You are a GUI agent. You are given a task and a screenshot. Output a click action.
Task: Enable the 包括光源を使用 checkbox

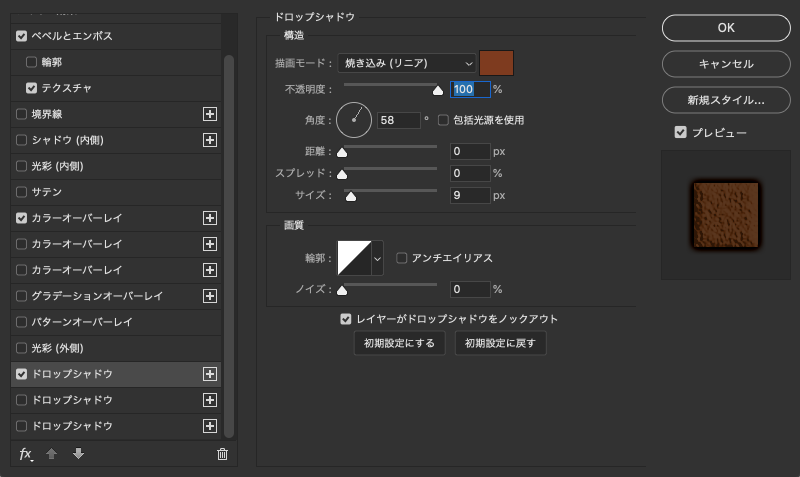coord(443,120)
